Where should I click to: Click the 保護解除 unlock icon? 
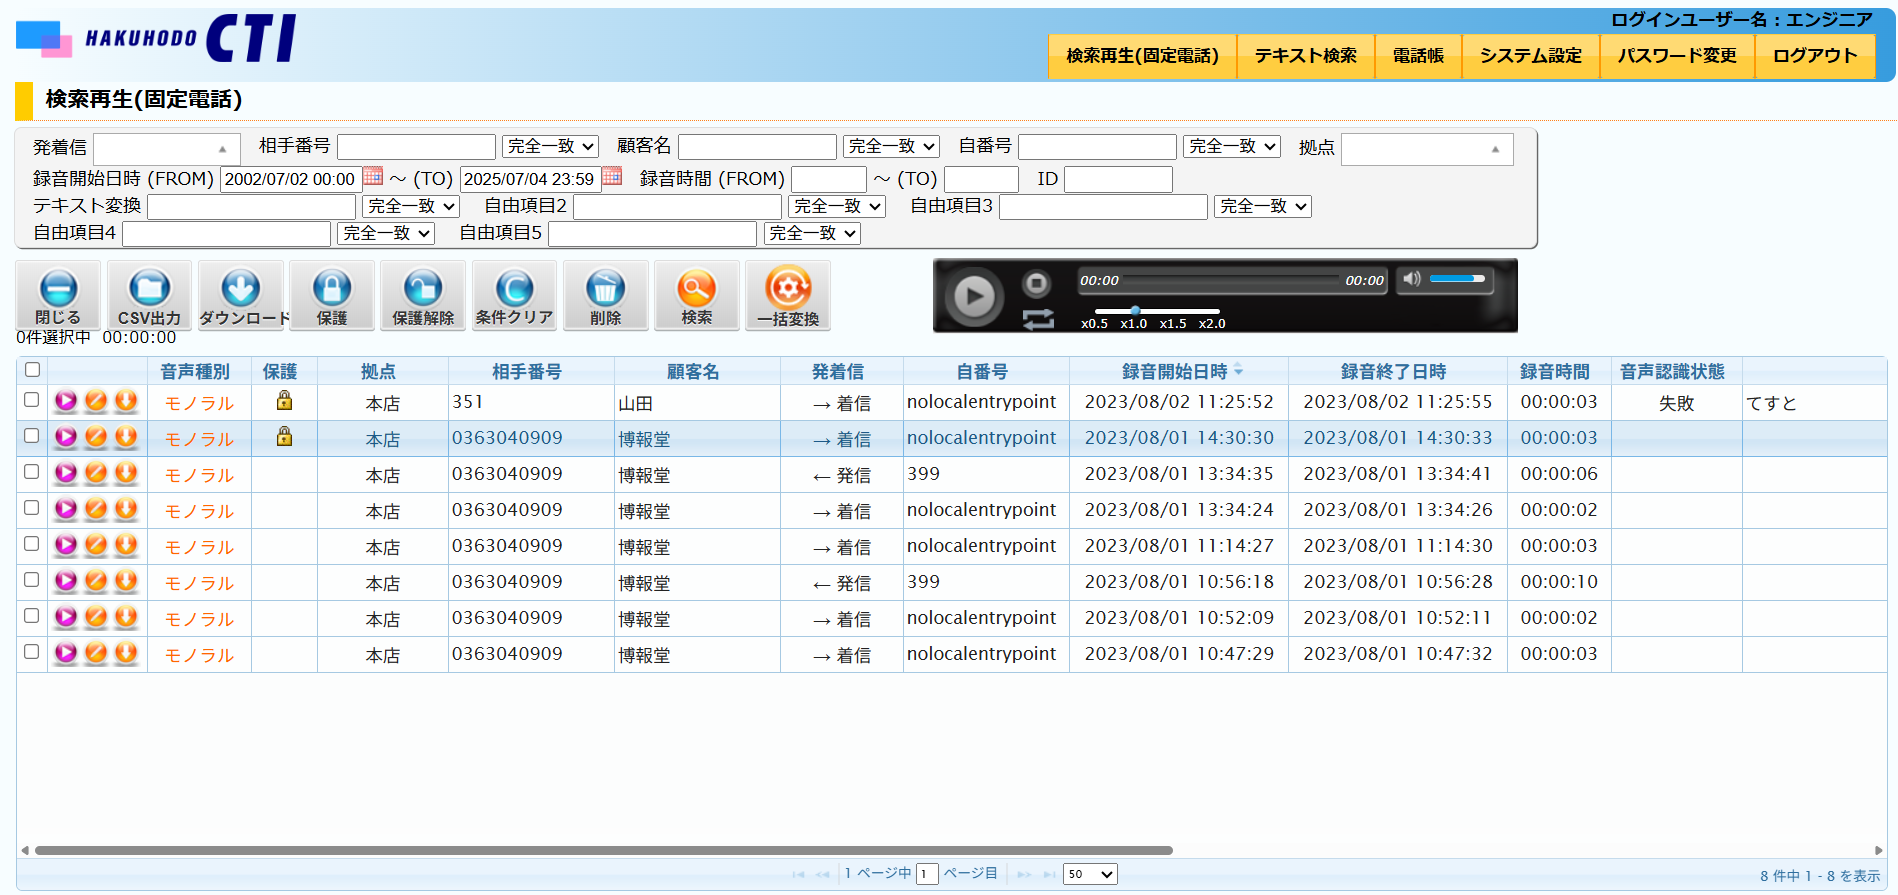(x=423, y=290)
